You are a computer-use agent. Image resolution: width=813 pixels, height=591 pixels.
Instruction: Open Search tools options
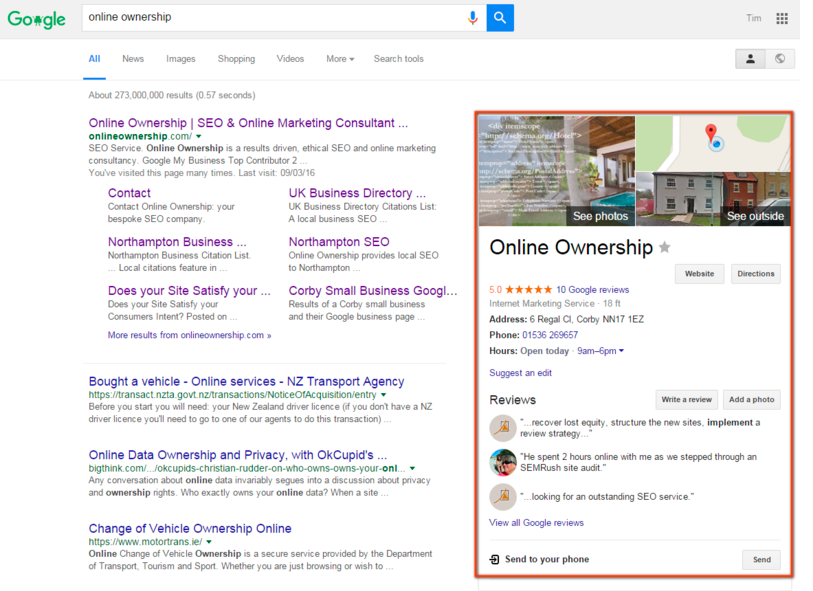pyautogui.click(x=399, y=59)
